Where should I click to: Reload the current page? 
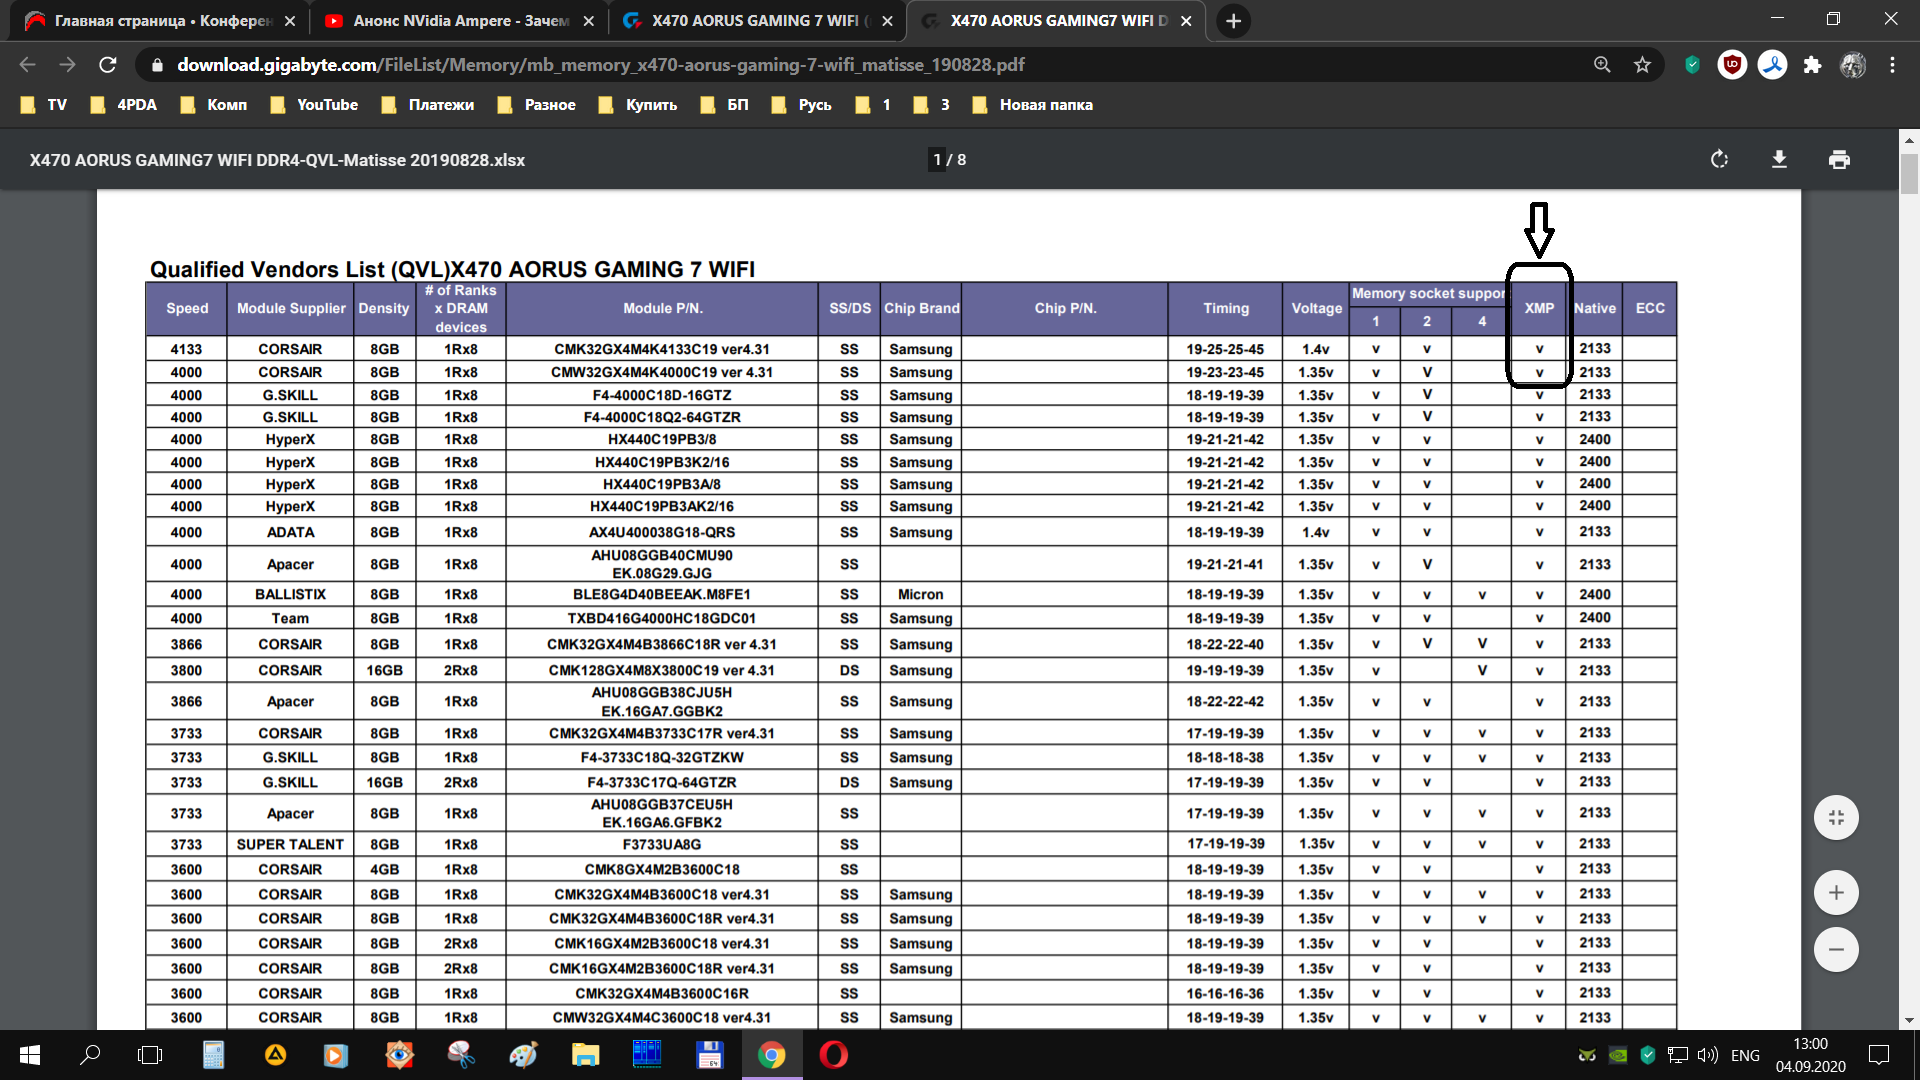tap(108, 65)
